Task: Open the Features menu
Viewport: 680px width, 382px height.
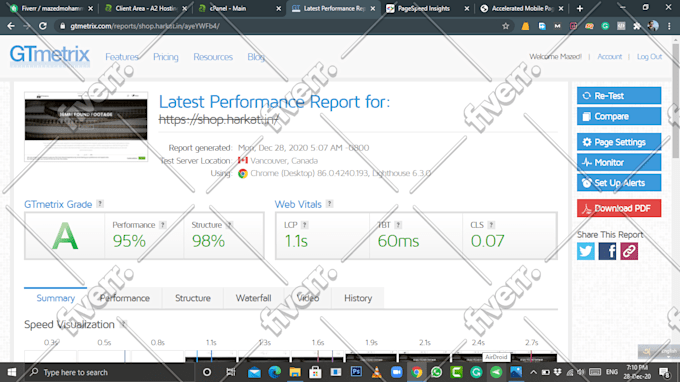Action: point(122,57)
